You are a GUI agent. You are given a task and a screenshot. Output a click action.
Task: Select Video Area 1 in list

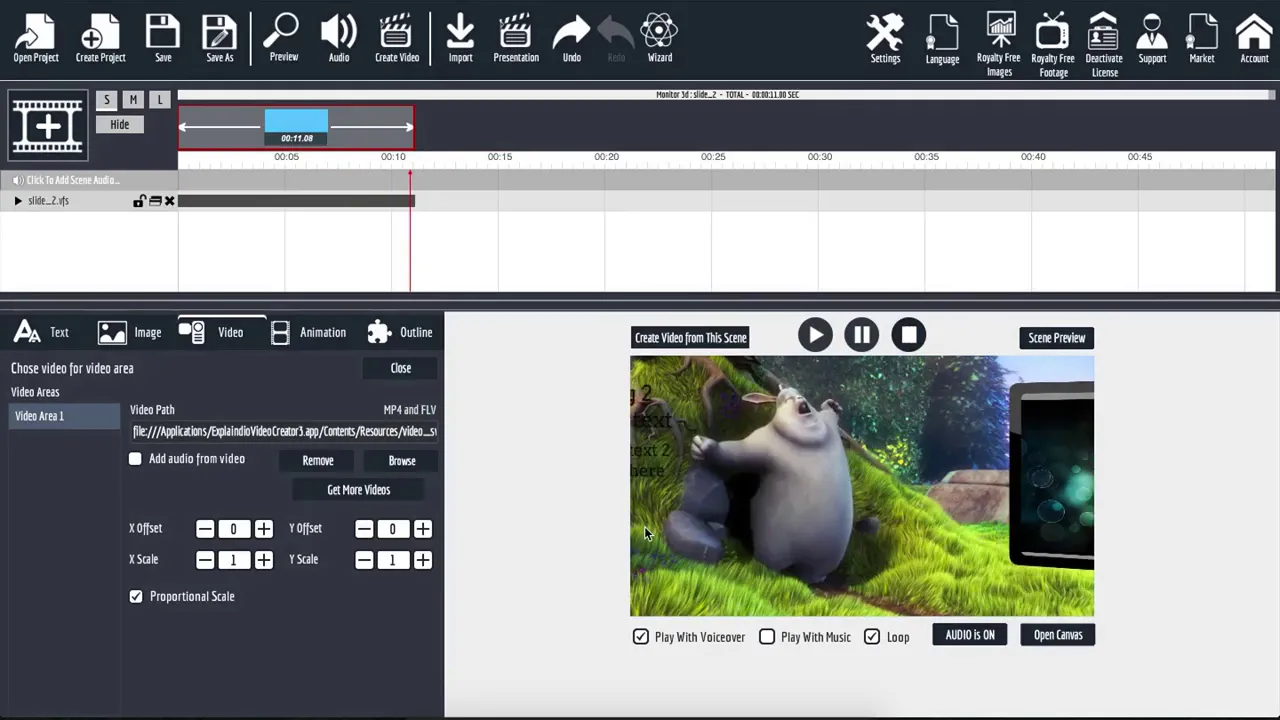pyautogui.click(x=62, y=416)
